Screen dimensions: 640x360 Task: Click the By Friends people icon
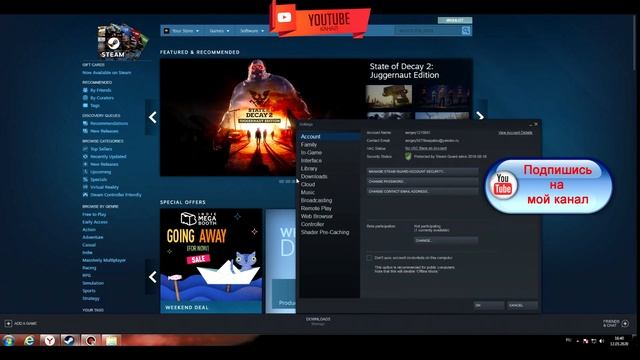85,90
